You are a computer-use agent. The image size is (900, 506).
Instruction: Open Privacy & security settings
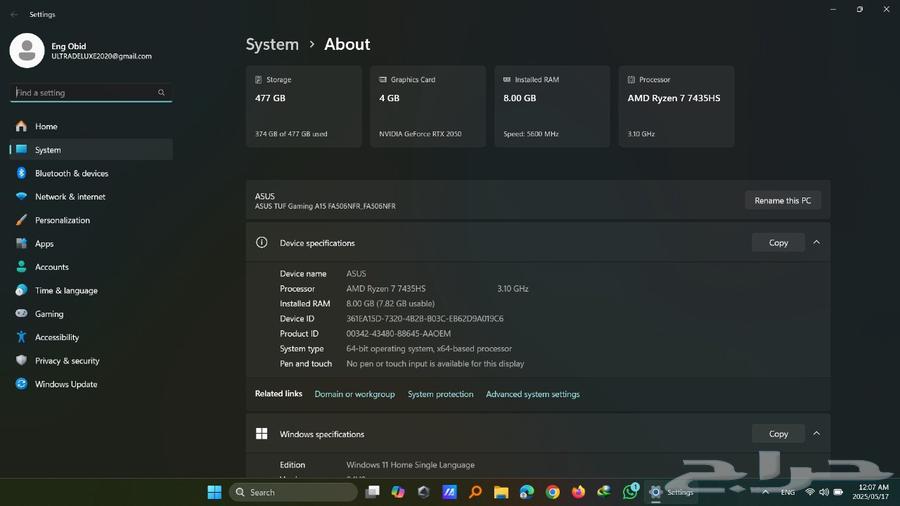click(x=91, y=361)
